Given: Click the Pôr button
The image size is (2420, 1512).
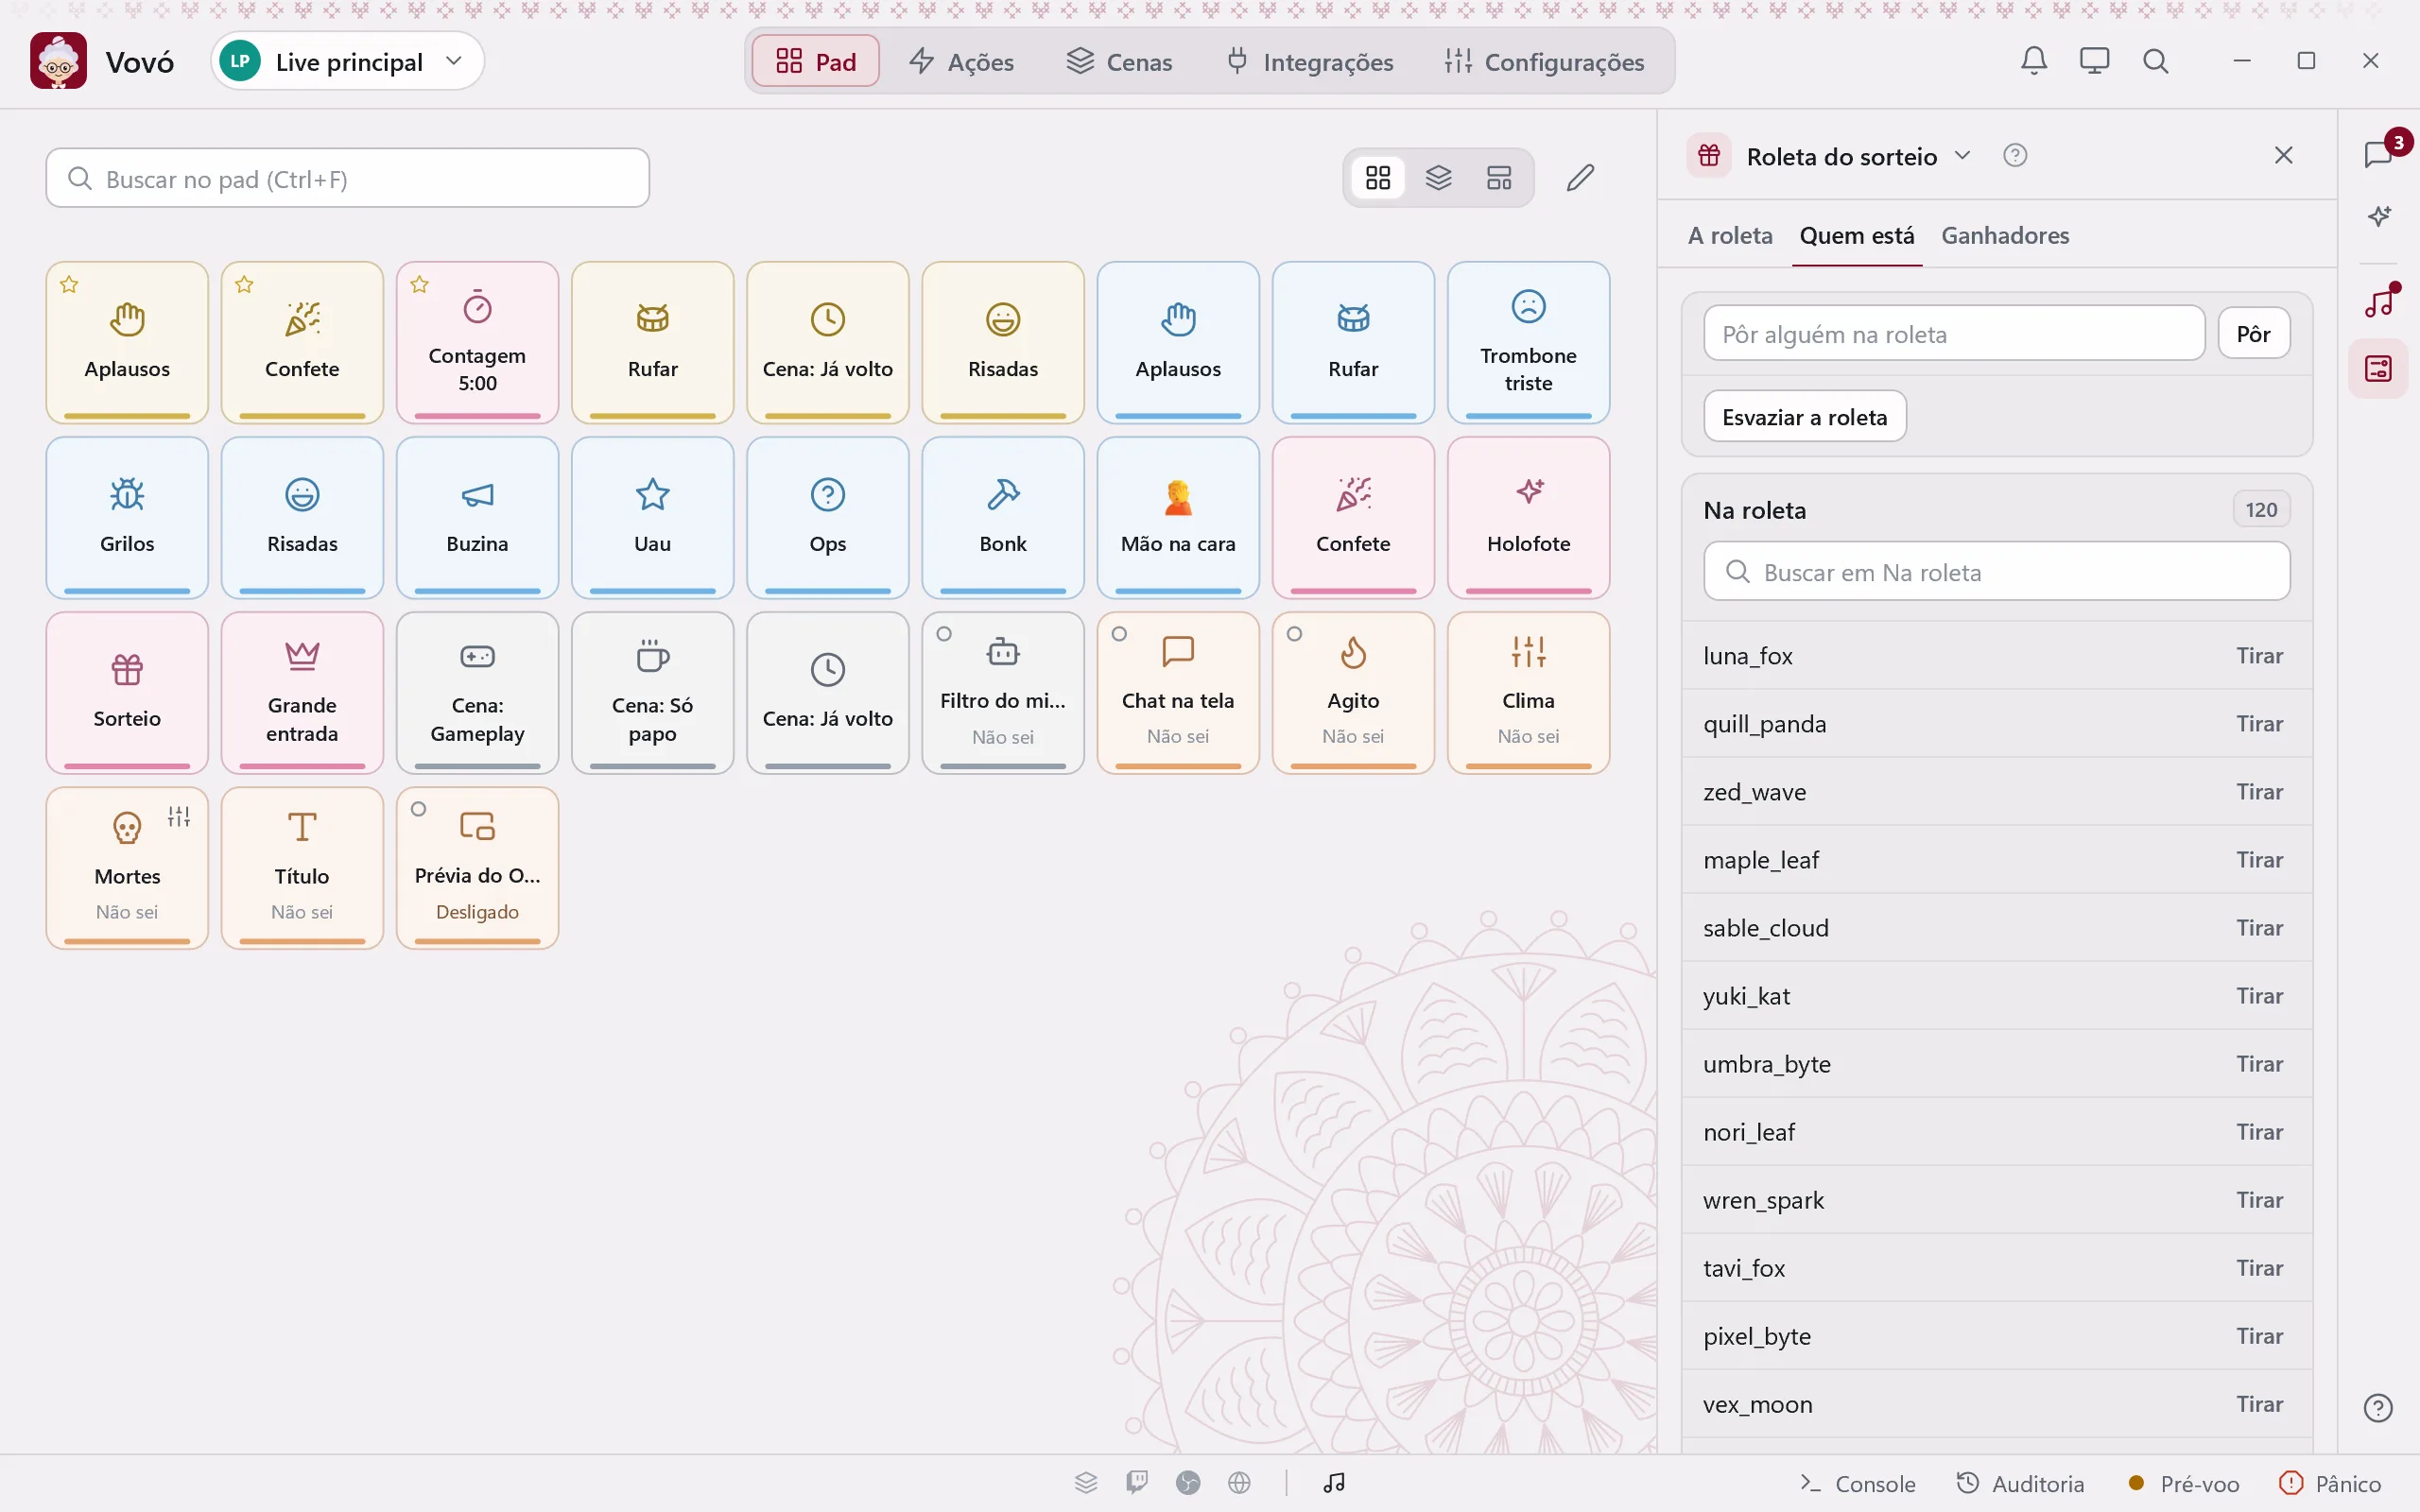Looking at the screenshot, I should 2254,333.
